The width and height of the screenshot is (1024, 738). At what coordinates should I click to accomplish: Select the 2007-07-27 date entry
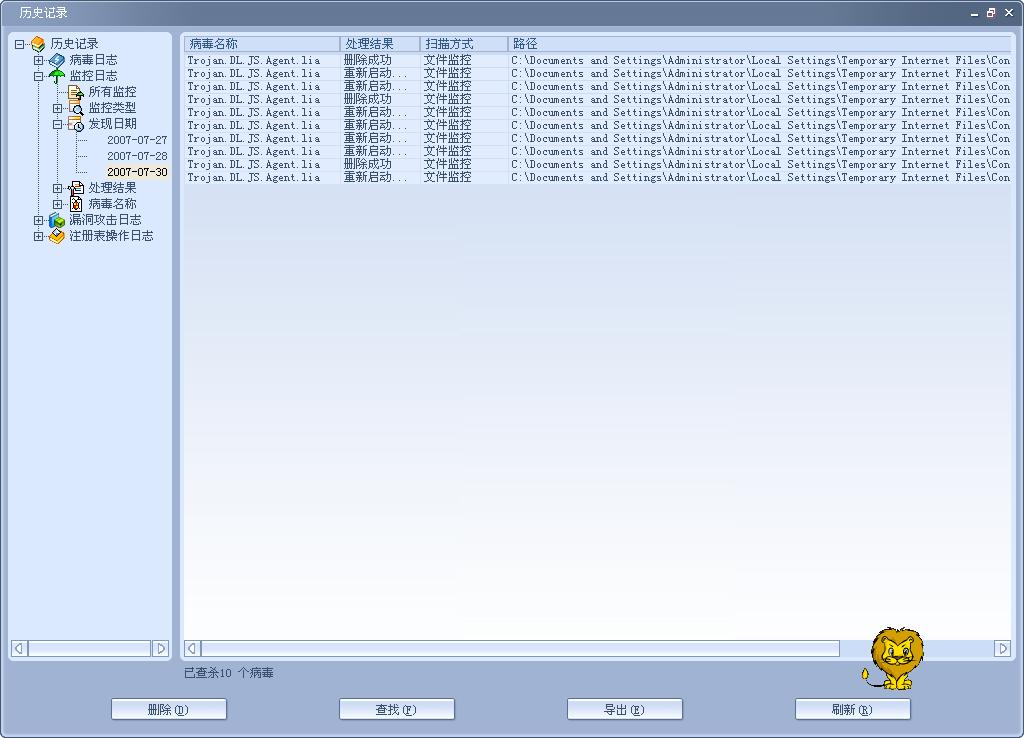(x=137, y=140)
